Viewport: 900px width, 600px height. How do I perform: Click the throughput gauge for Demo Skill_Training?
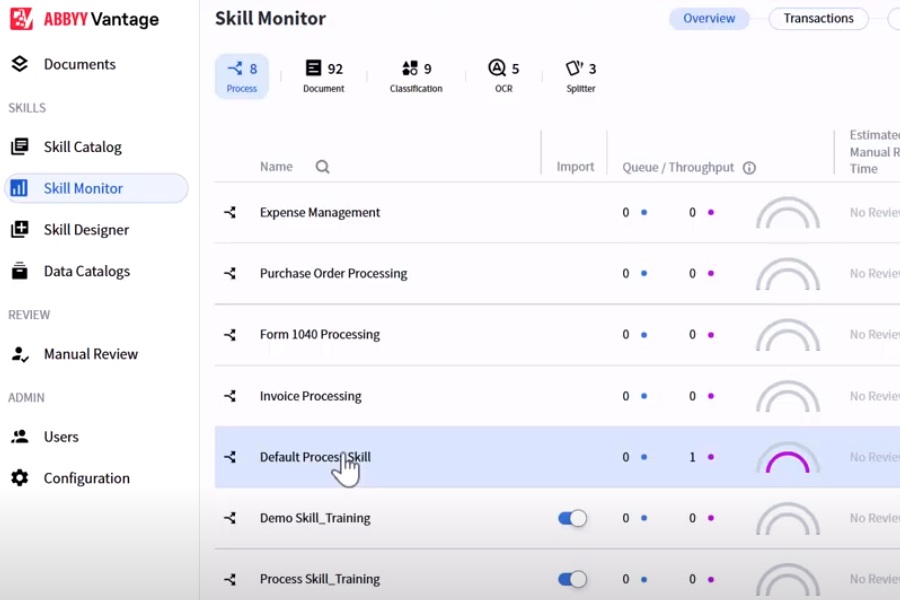pos(788,518)
